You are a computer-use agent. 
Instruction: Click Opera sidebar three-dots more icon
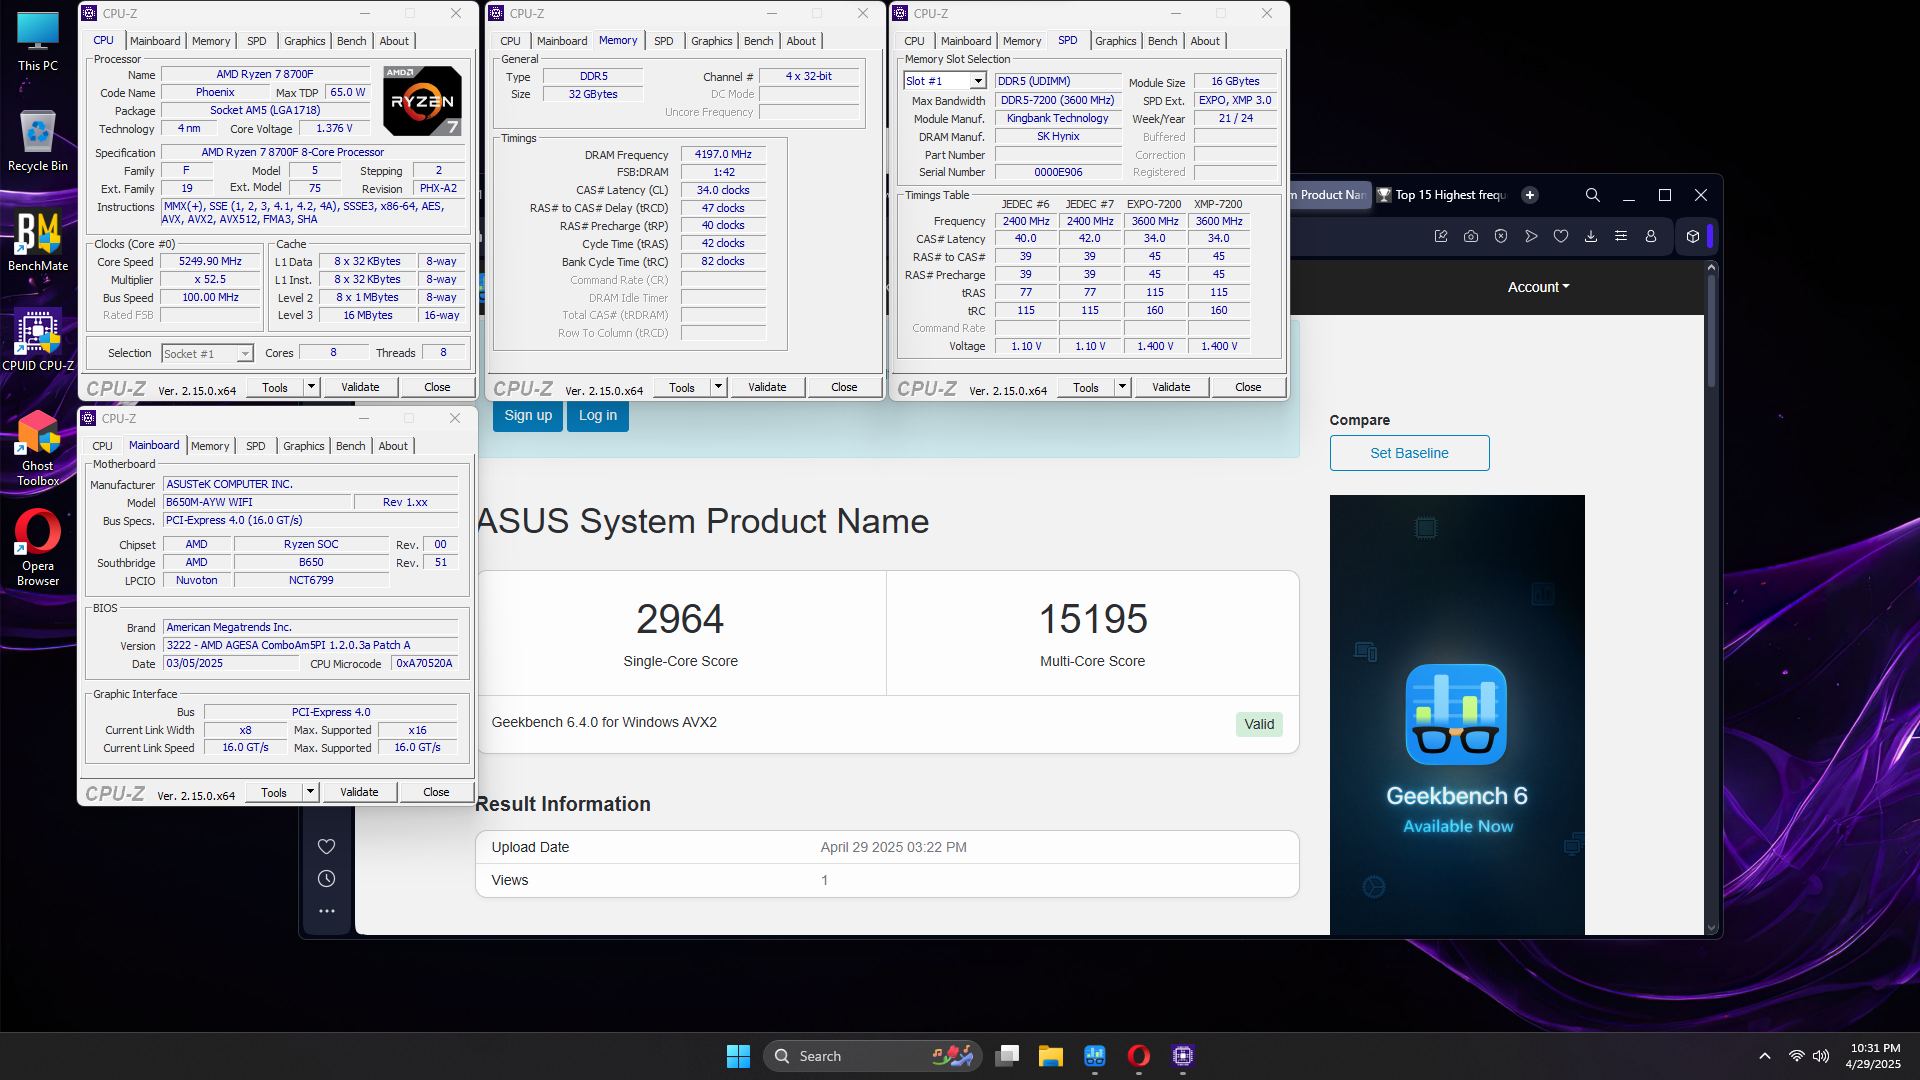(326, 911)
